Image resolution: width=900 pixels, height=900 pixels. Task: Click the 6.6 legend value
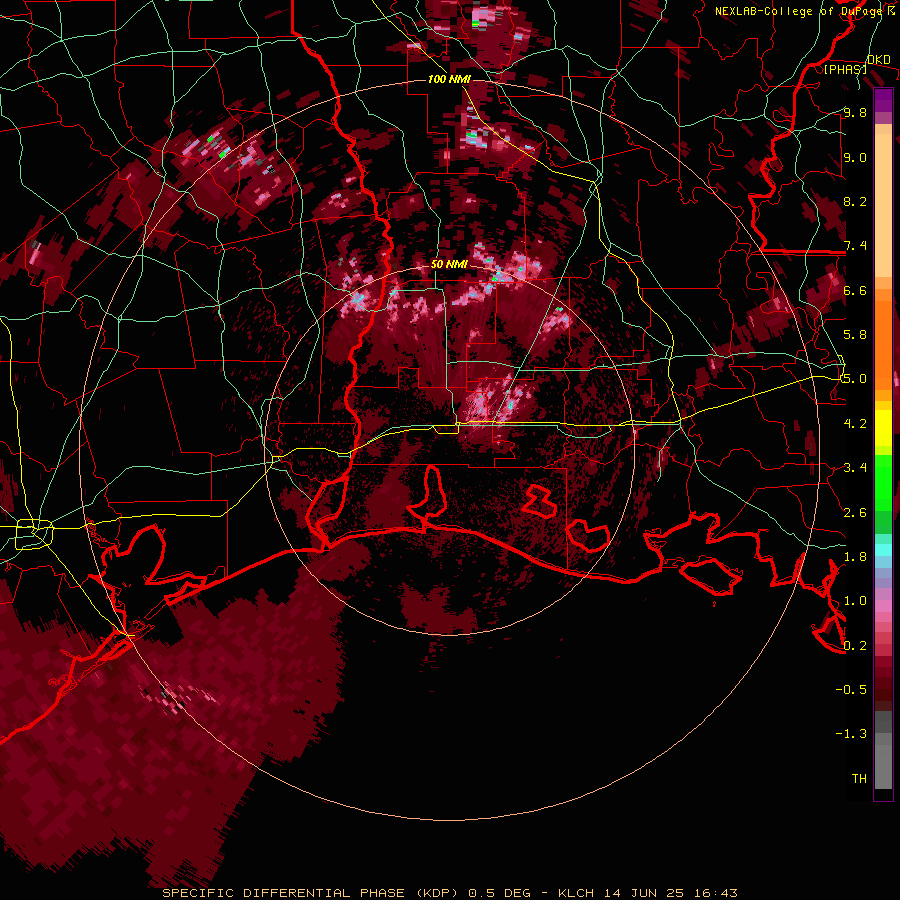coord(855,290)
